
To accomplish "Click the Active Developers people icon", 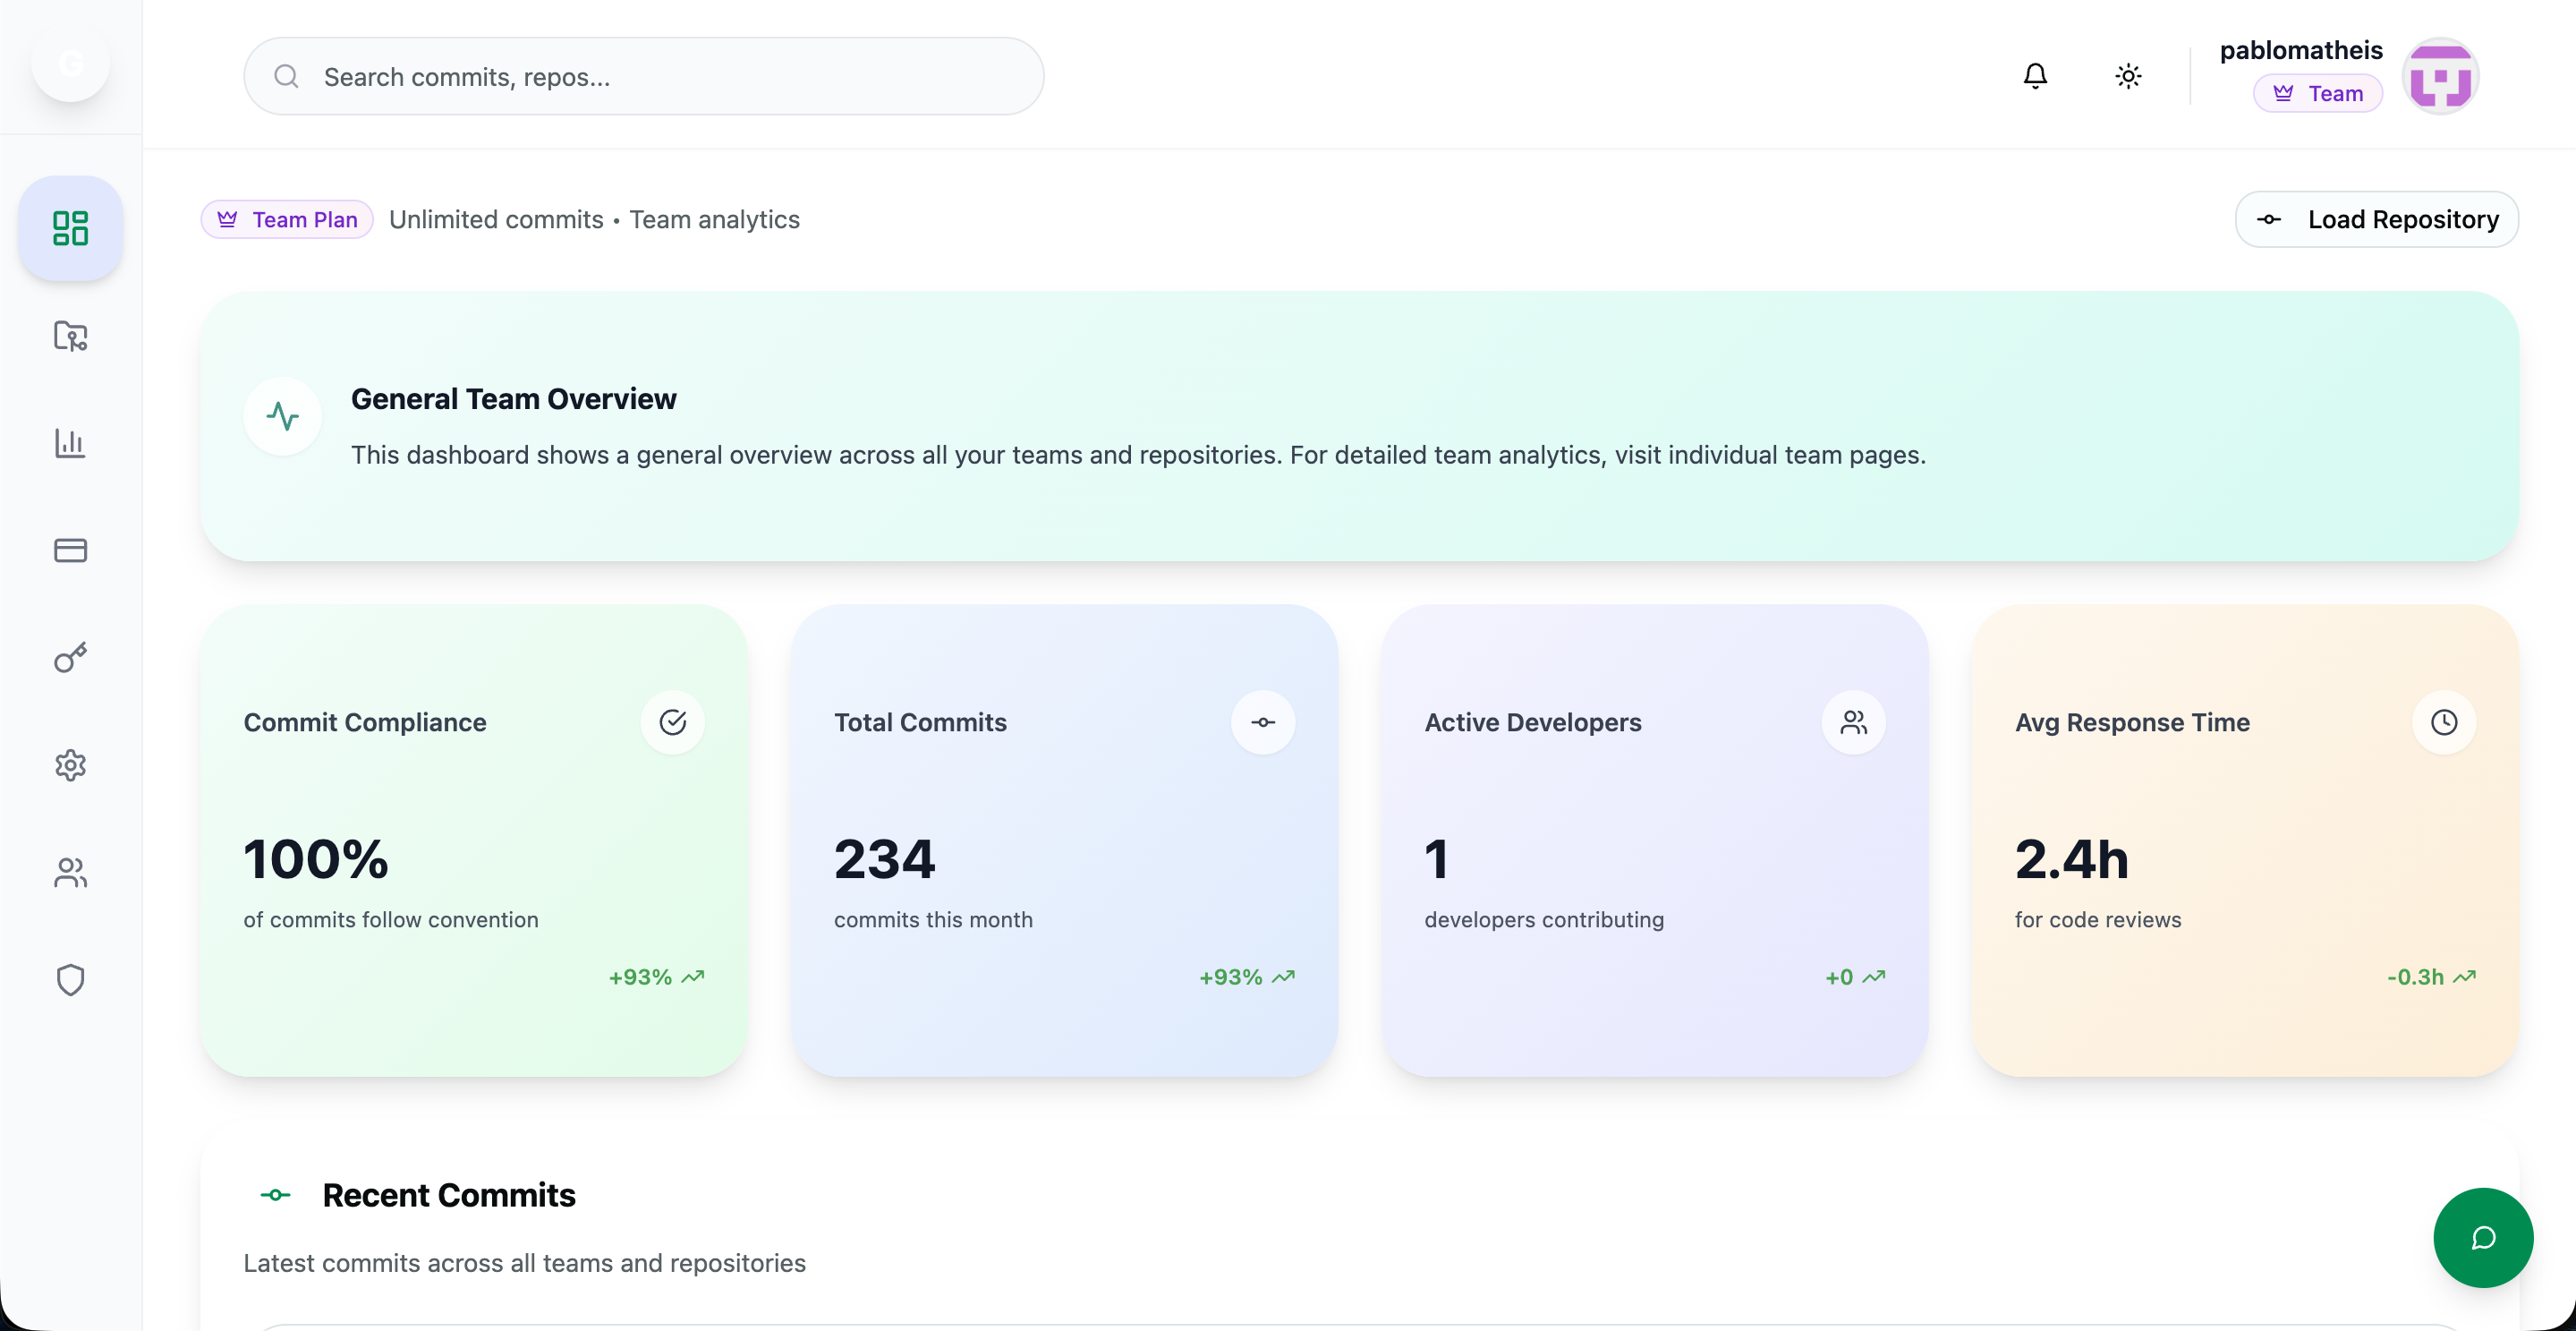I will pos(1853,722).
